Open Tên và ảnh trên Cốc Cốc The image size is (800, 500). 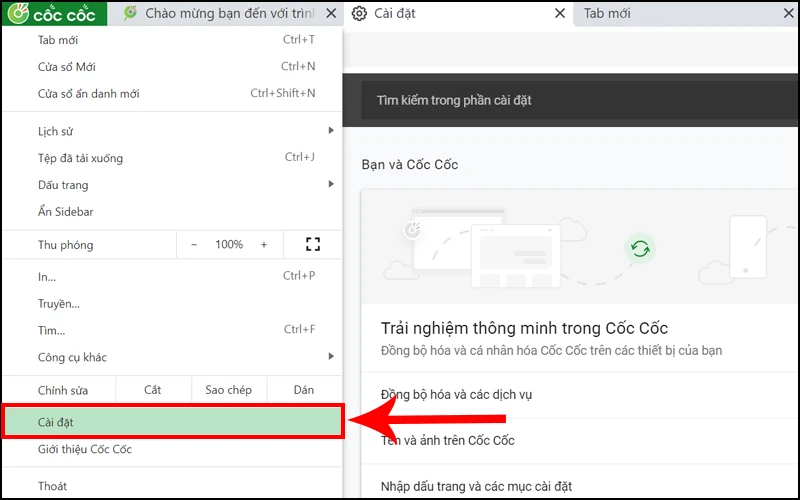click(580, 440)
